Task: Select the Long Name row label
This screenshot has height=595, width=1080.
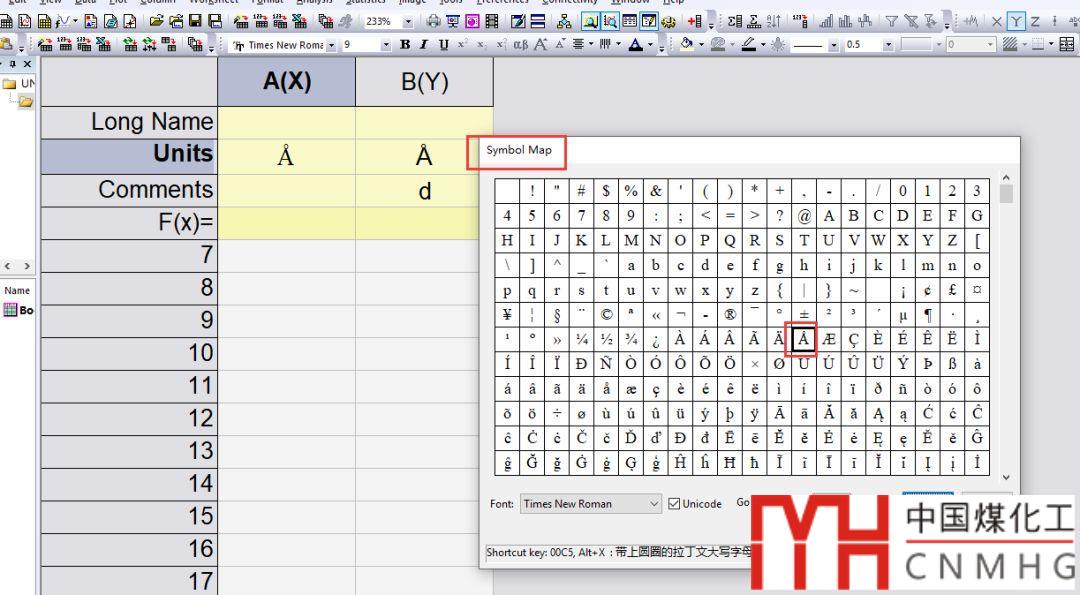Action: (x=129, y=122)
